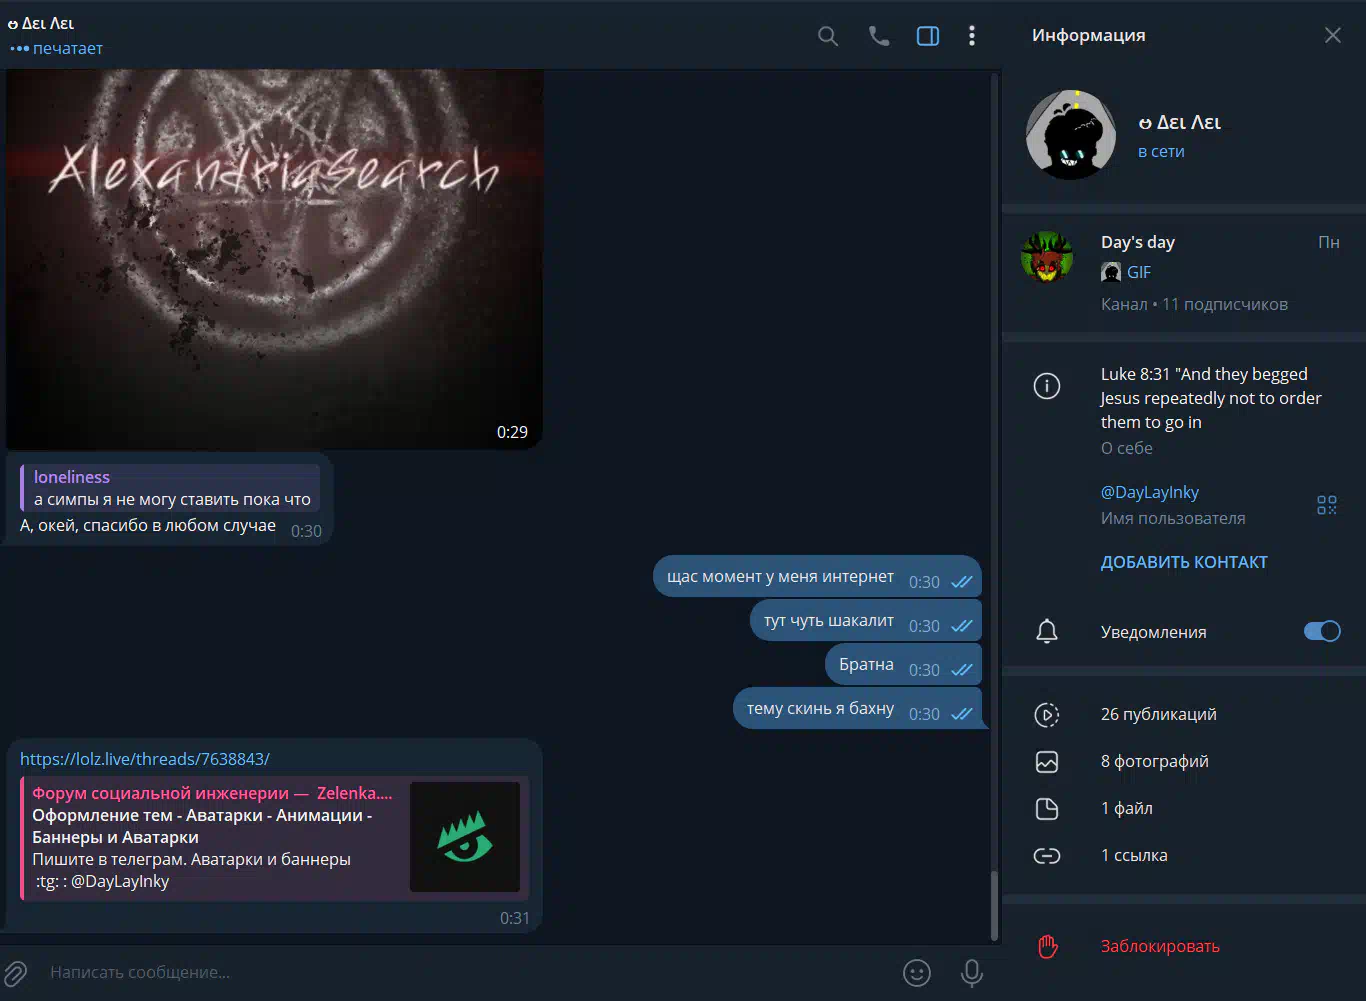Open search in this chat
The image size is (1366, 1001).
coord(828,37)
